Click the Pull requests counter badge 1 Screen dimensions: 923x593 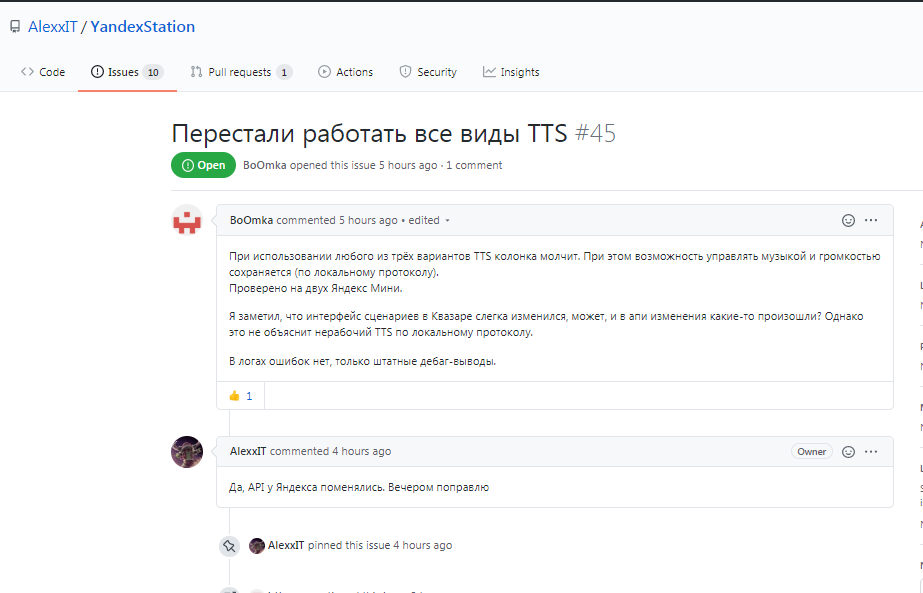(x=284, y=72)
